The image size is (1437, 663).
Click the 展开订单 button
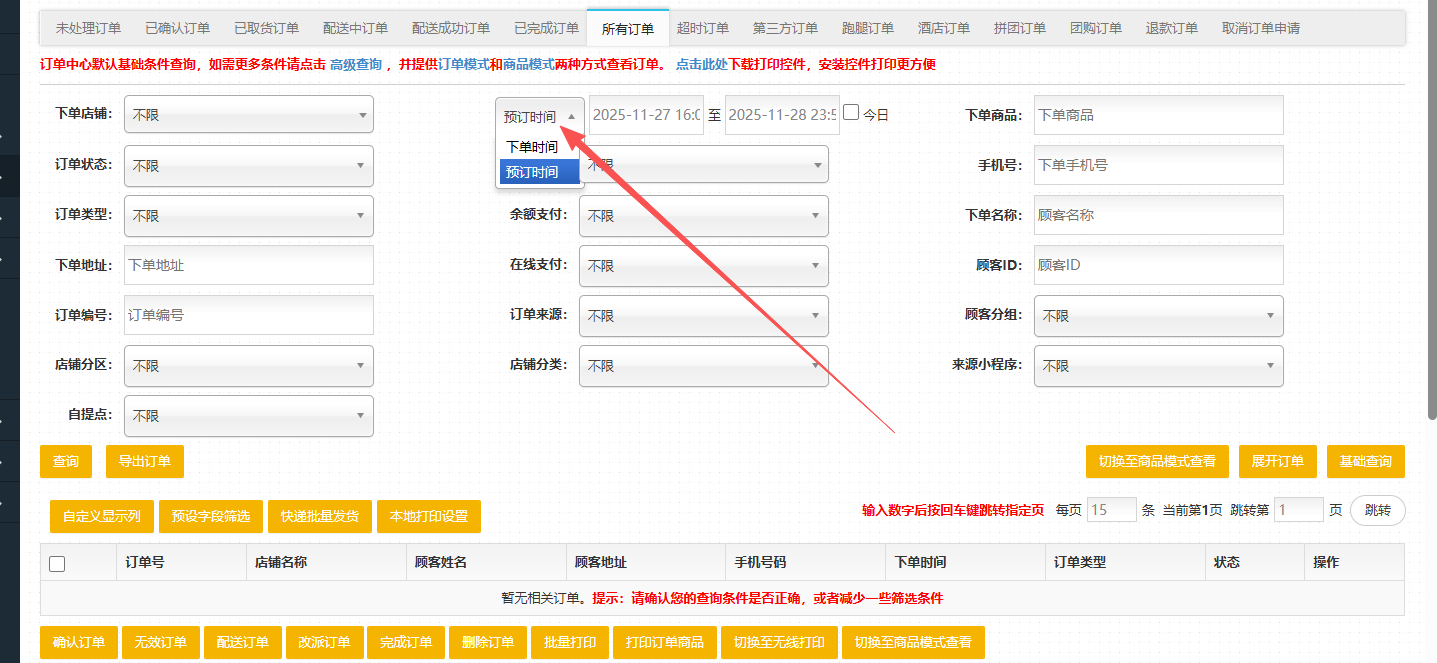tap(1278, 461)
